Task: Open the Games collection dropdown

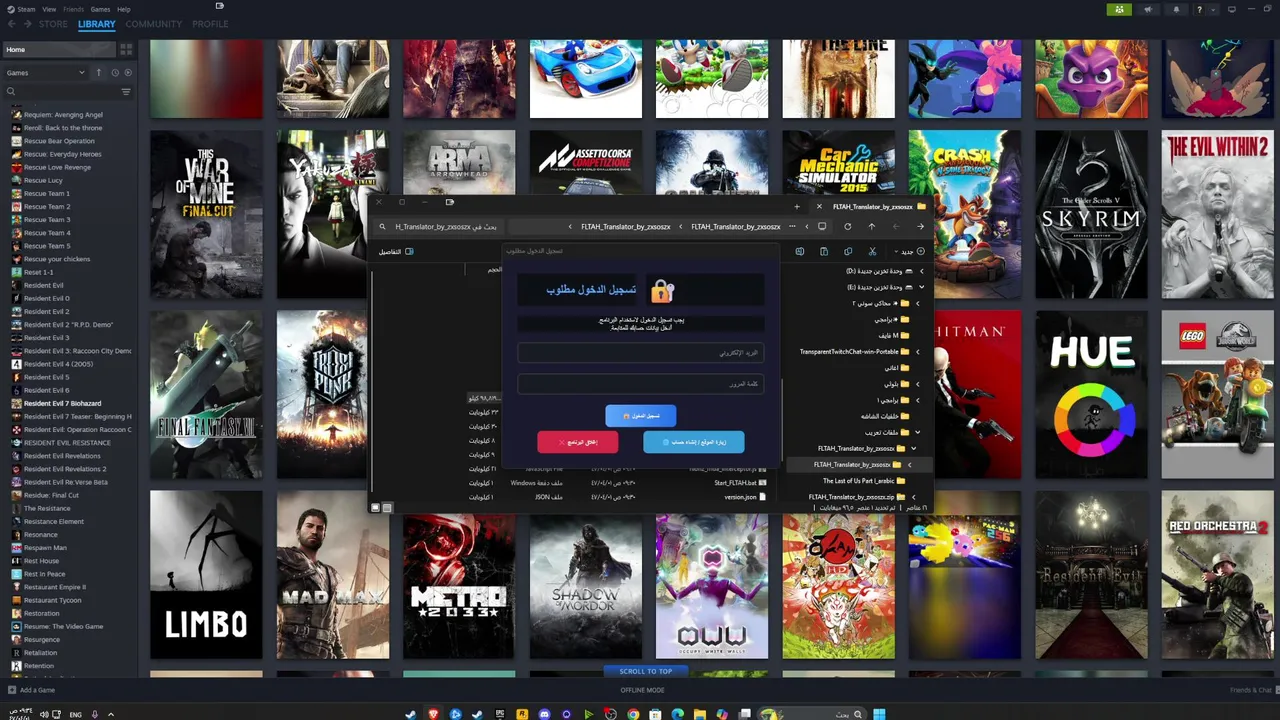Action: coord(46,72)
